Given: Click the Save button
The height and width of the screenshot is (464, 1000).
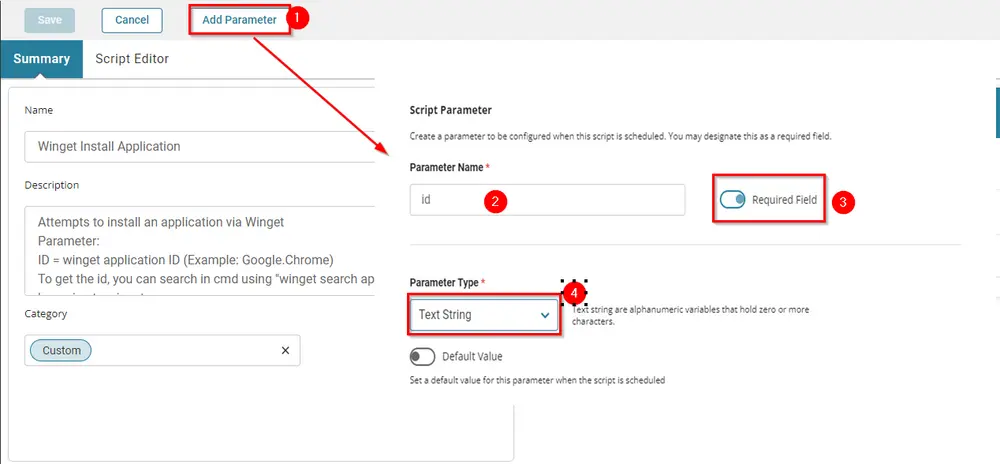Looking at the screenshot, I should point(50,20).
